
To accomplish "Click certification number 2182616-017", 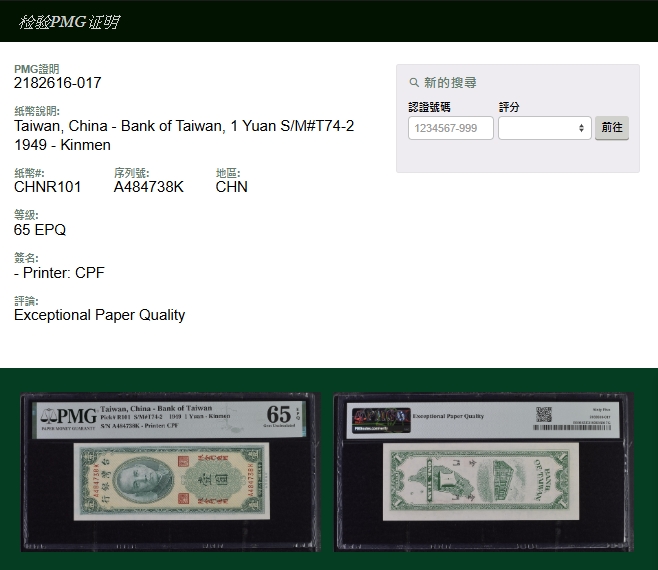I will click(x=57, y=83).
